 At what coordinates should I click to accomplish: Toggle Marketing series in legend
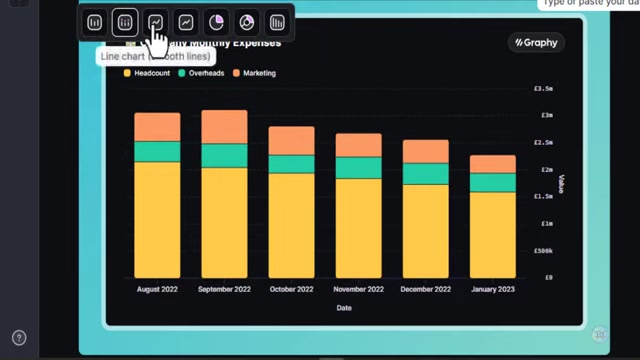click(x=255, y=73)
